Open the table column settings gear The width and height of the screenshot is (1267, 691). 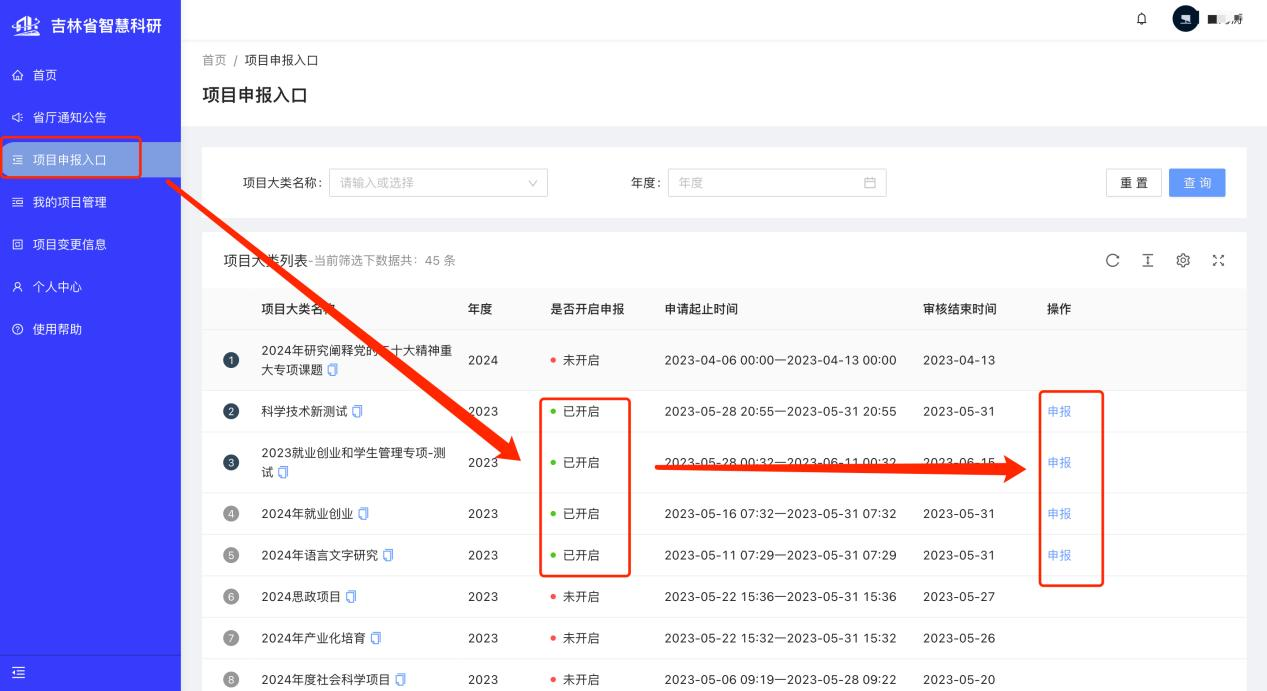pos(1183,261)
